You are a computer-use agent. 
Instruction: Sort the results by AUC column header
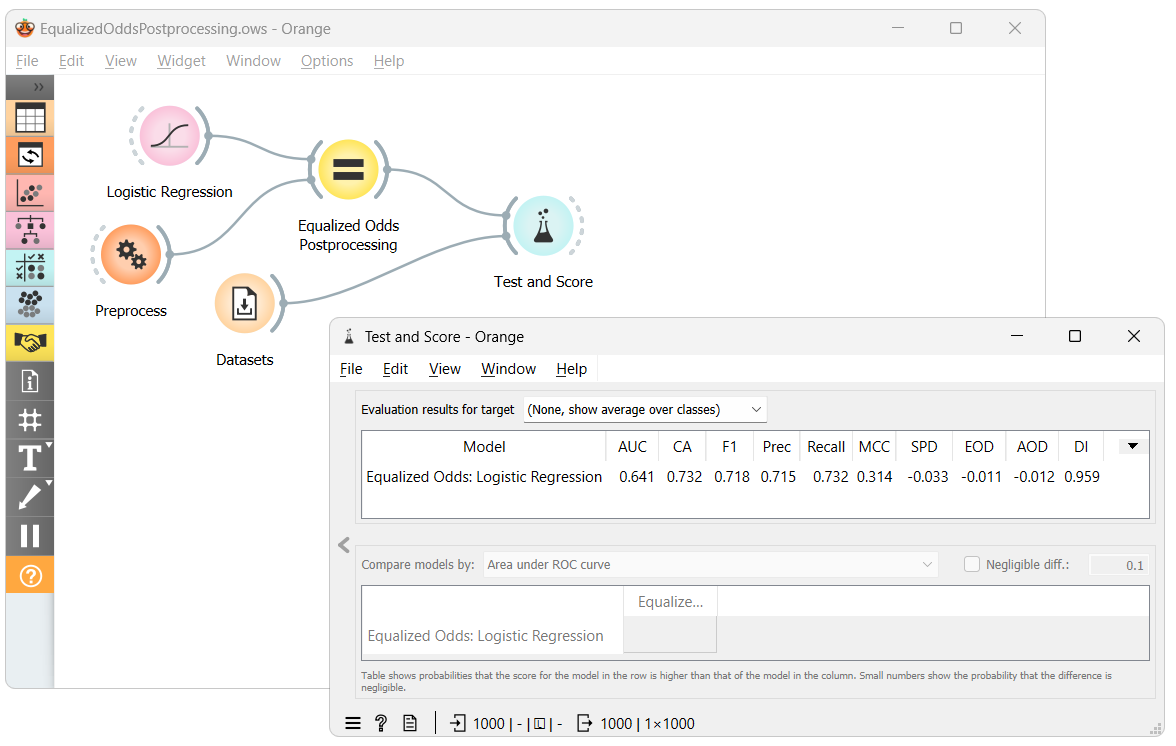point(632,447)
